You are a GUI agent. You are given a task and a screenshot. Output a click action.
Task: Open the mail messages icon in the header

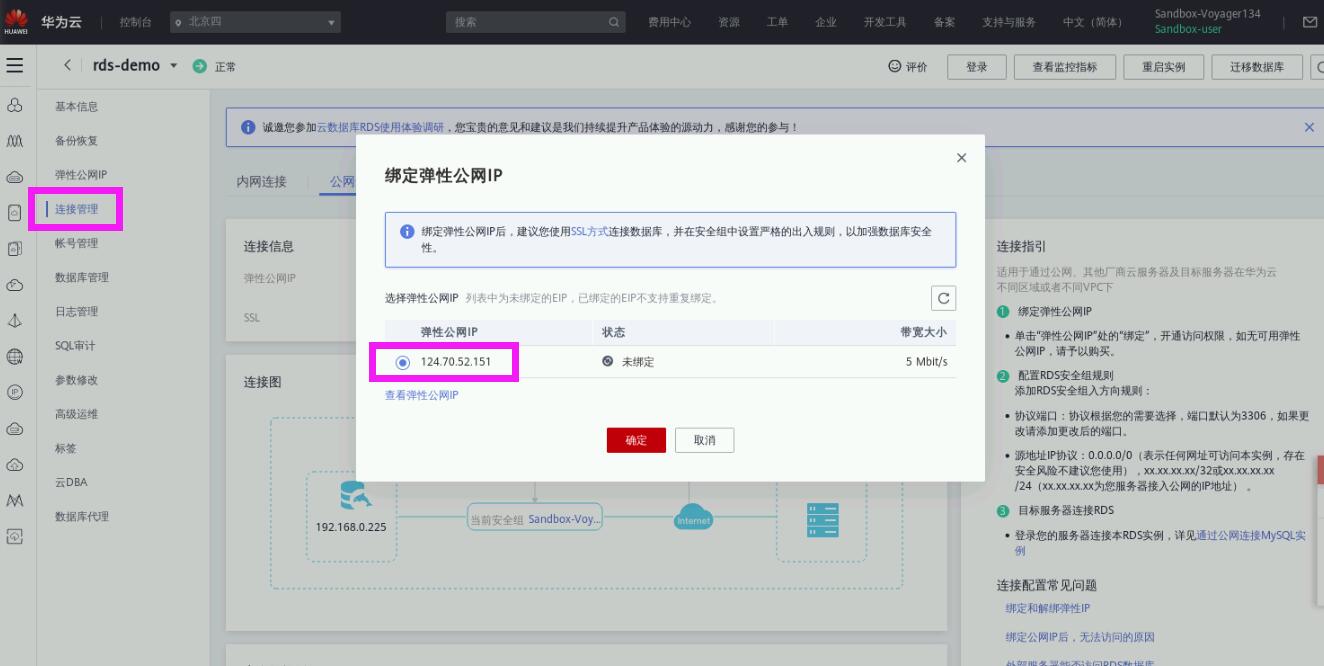1310,22
